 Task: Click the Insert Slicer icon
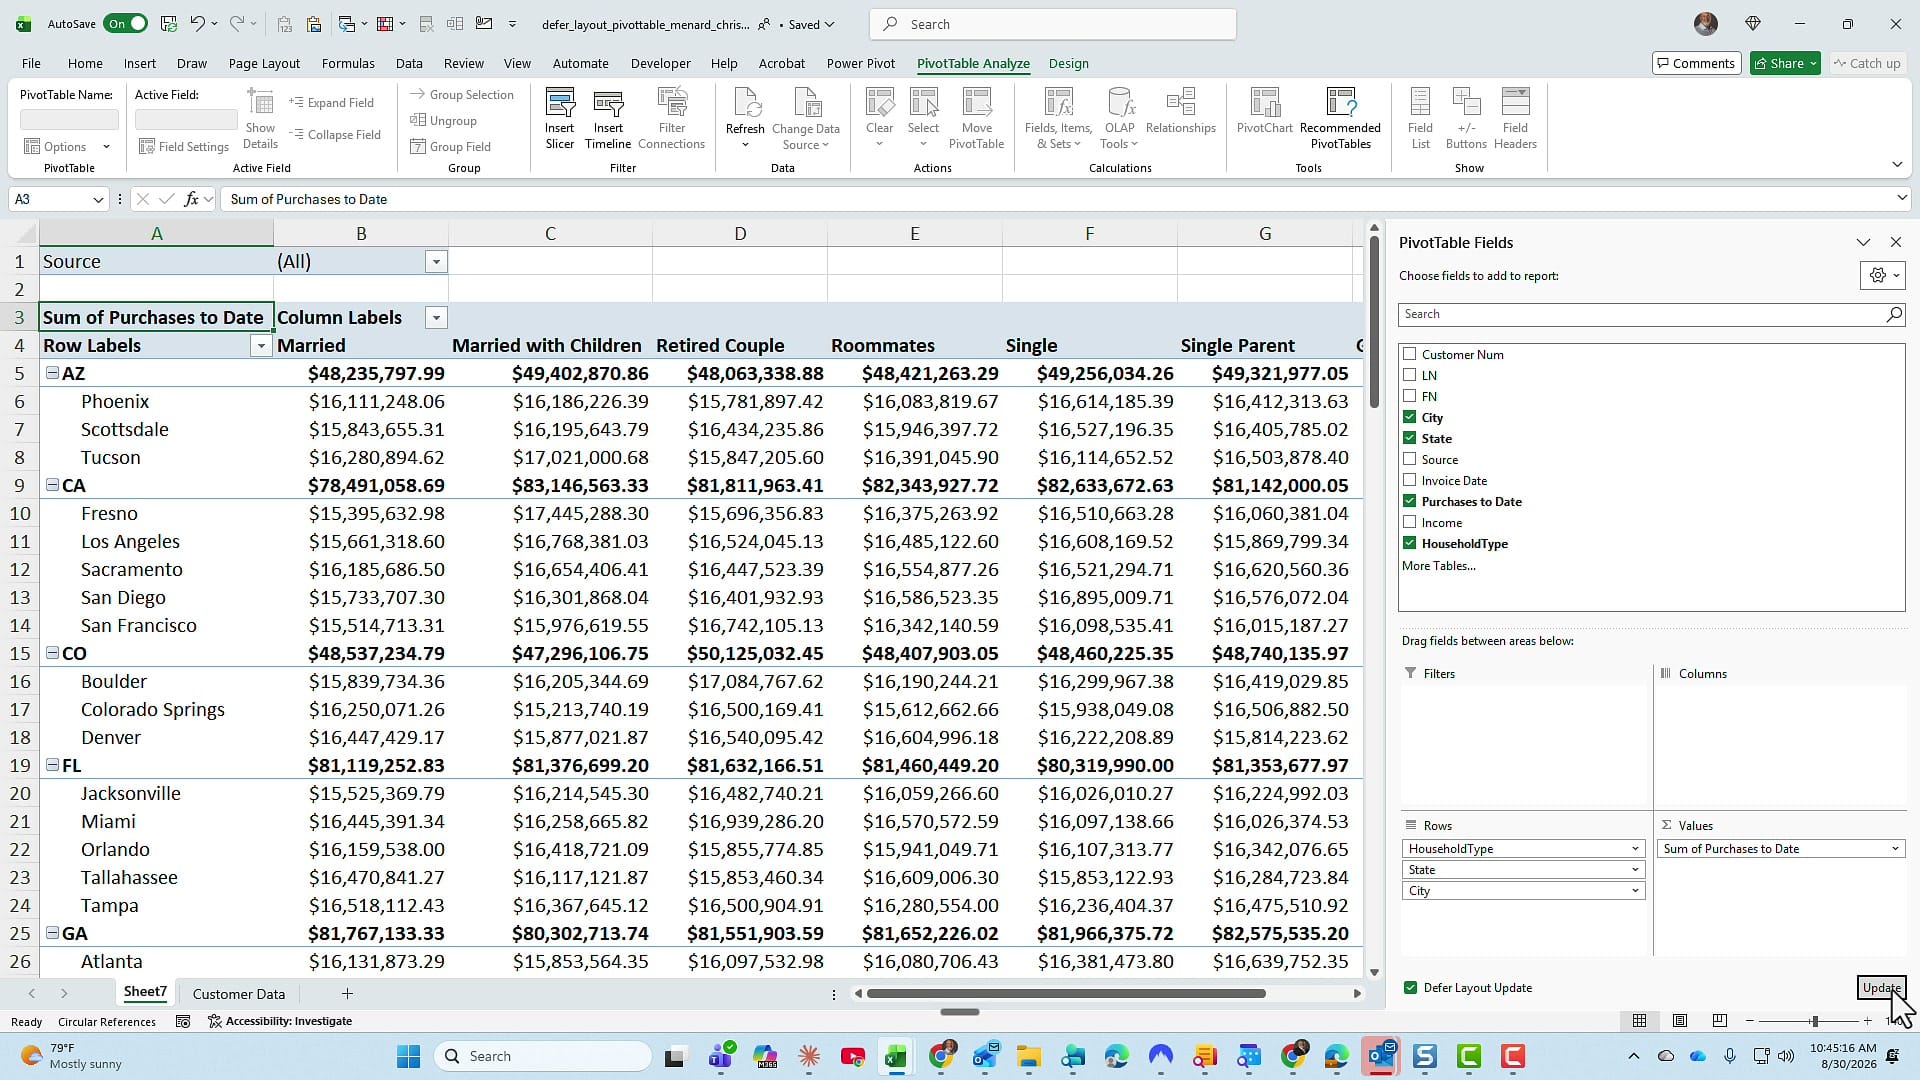[559, 118]
